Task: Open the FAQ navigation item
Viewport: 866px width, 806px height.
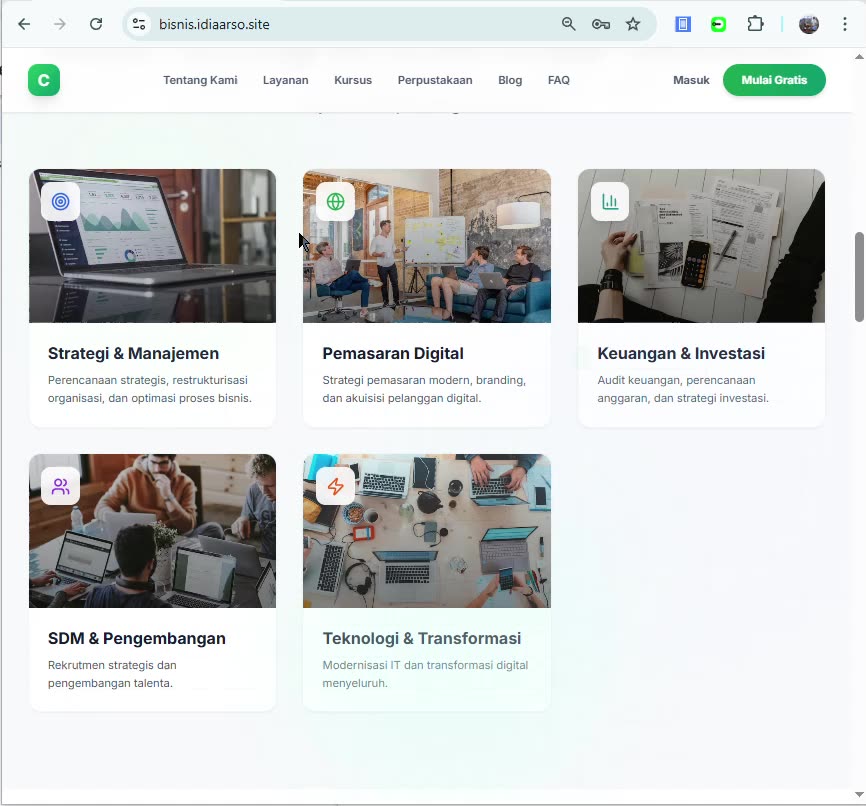Action: point(558,80)
